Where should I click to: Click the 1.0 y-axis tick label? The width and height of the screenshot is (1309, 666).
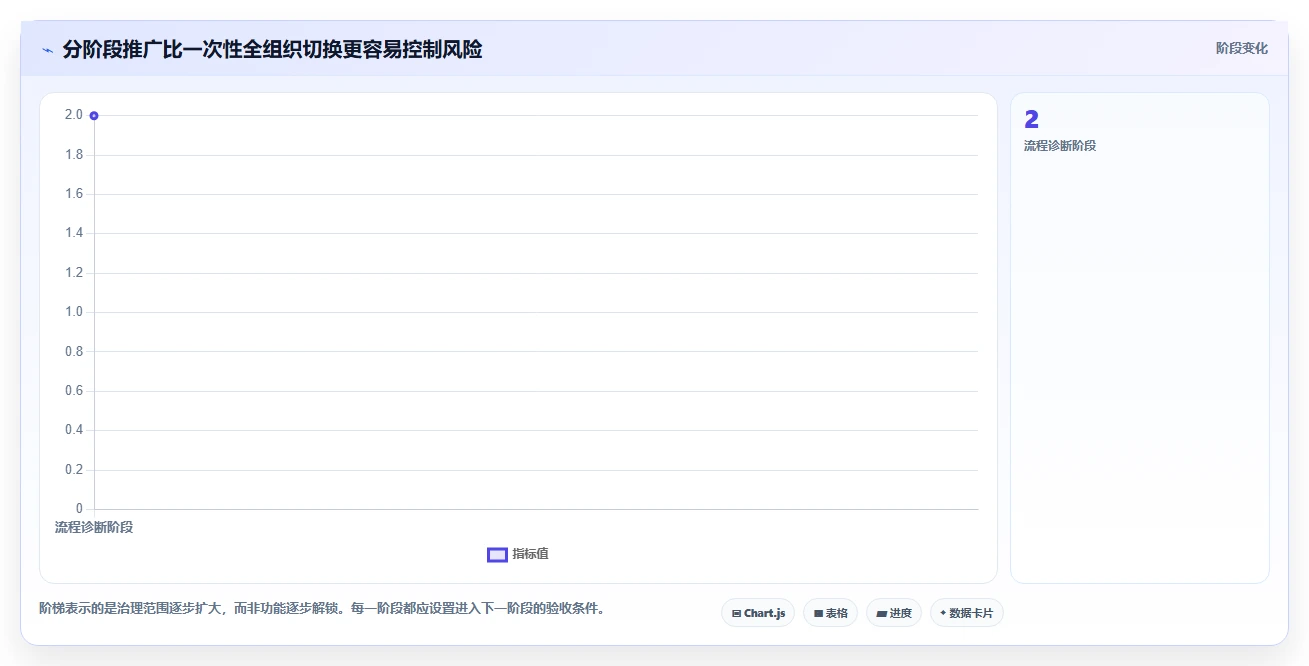(73, 312)
